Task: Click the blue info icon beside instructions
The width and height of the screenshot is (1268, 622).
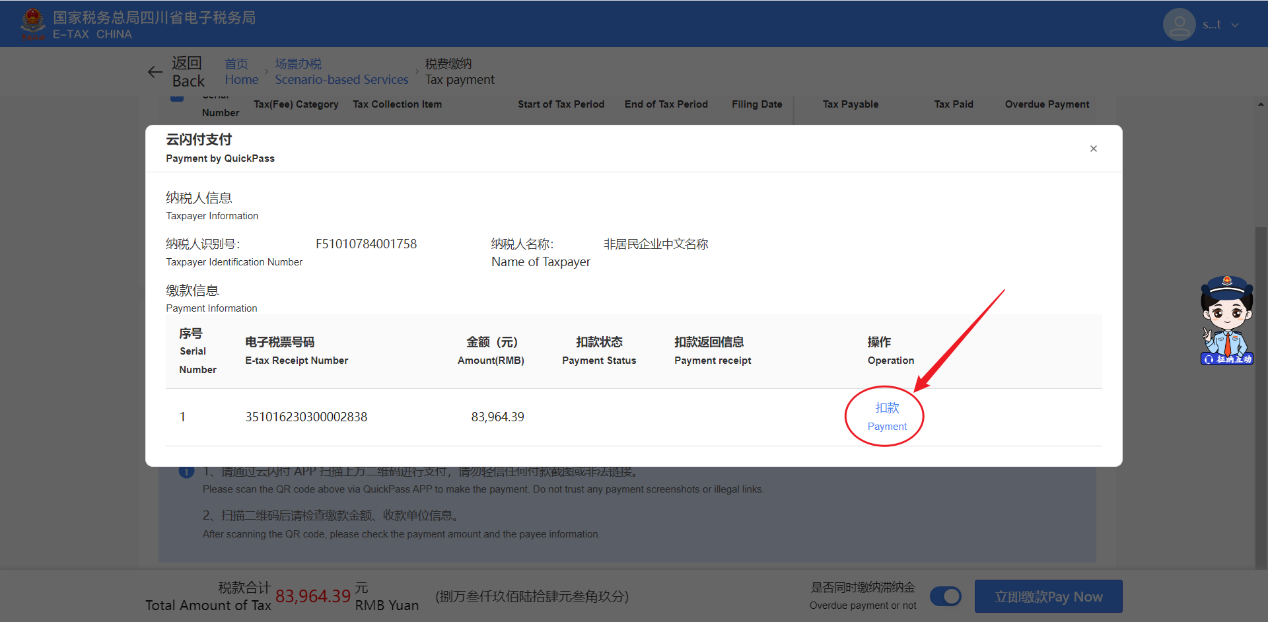Action: click(x=187, y=472)
